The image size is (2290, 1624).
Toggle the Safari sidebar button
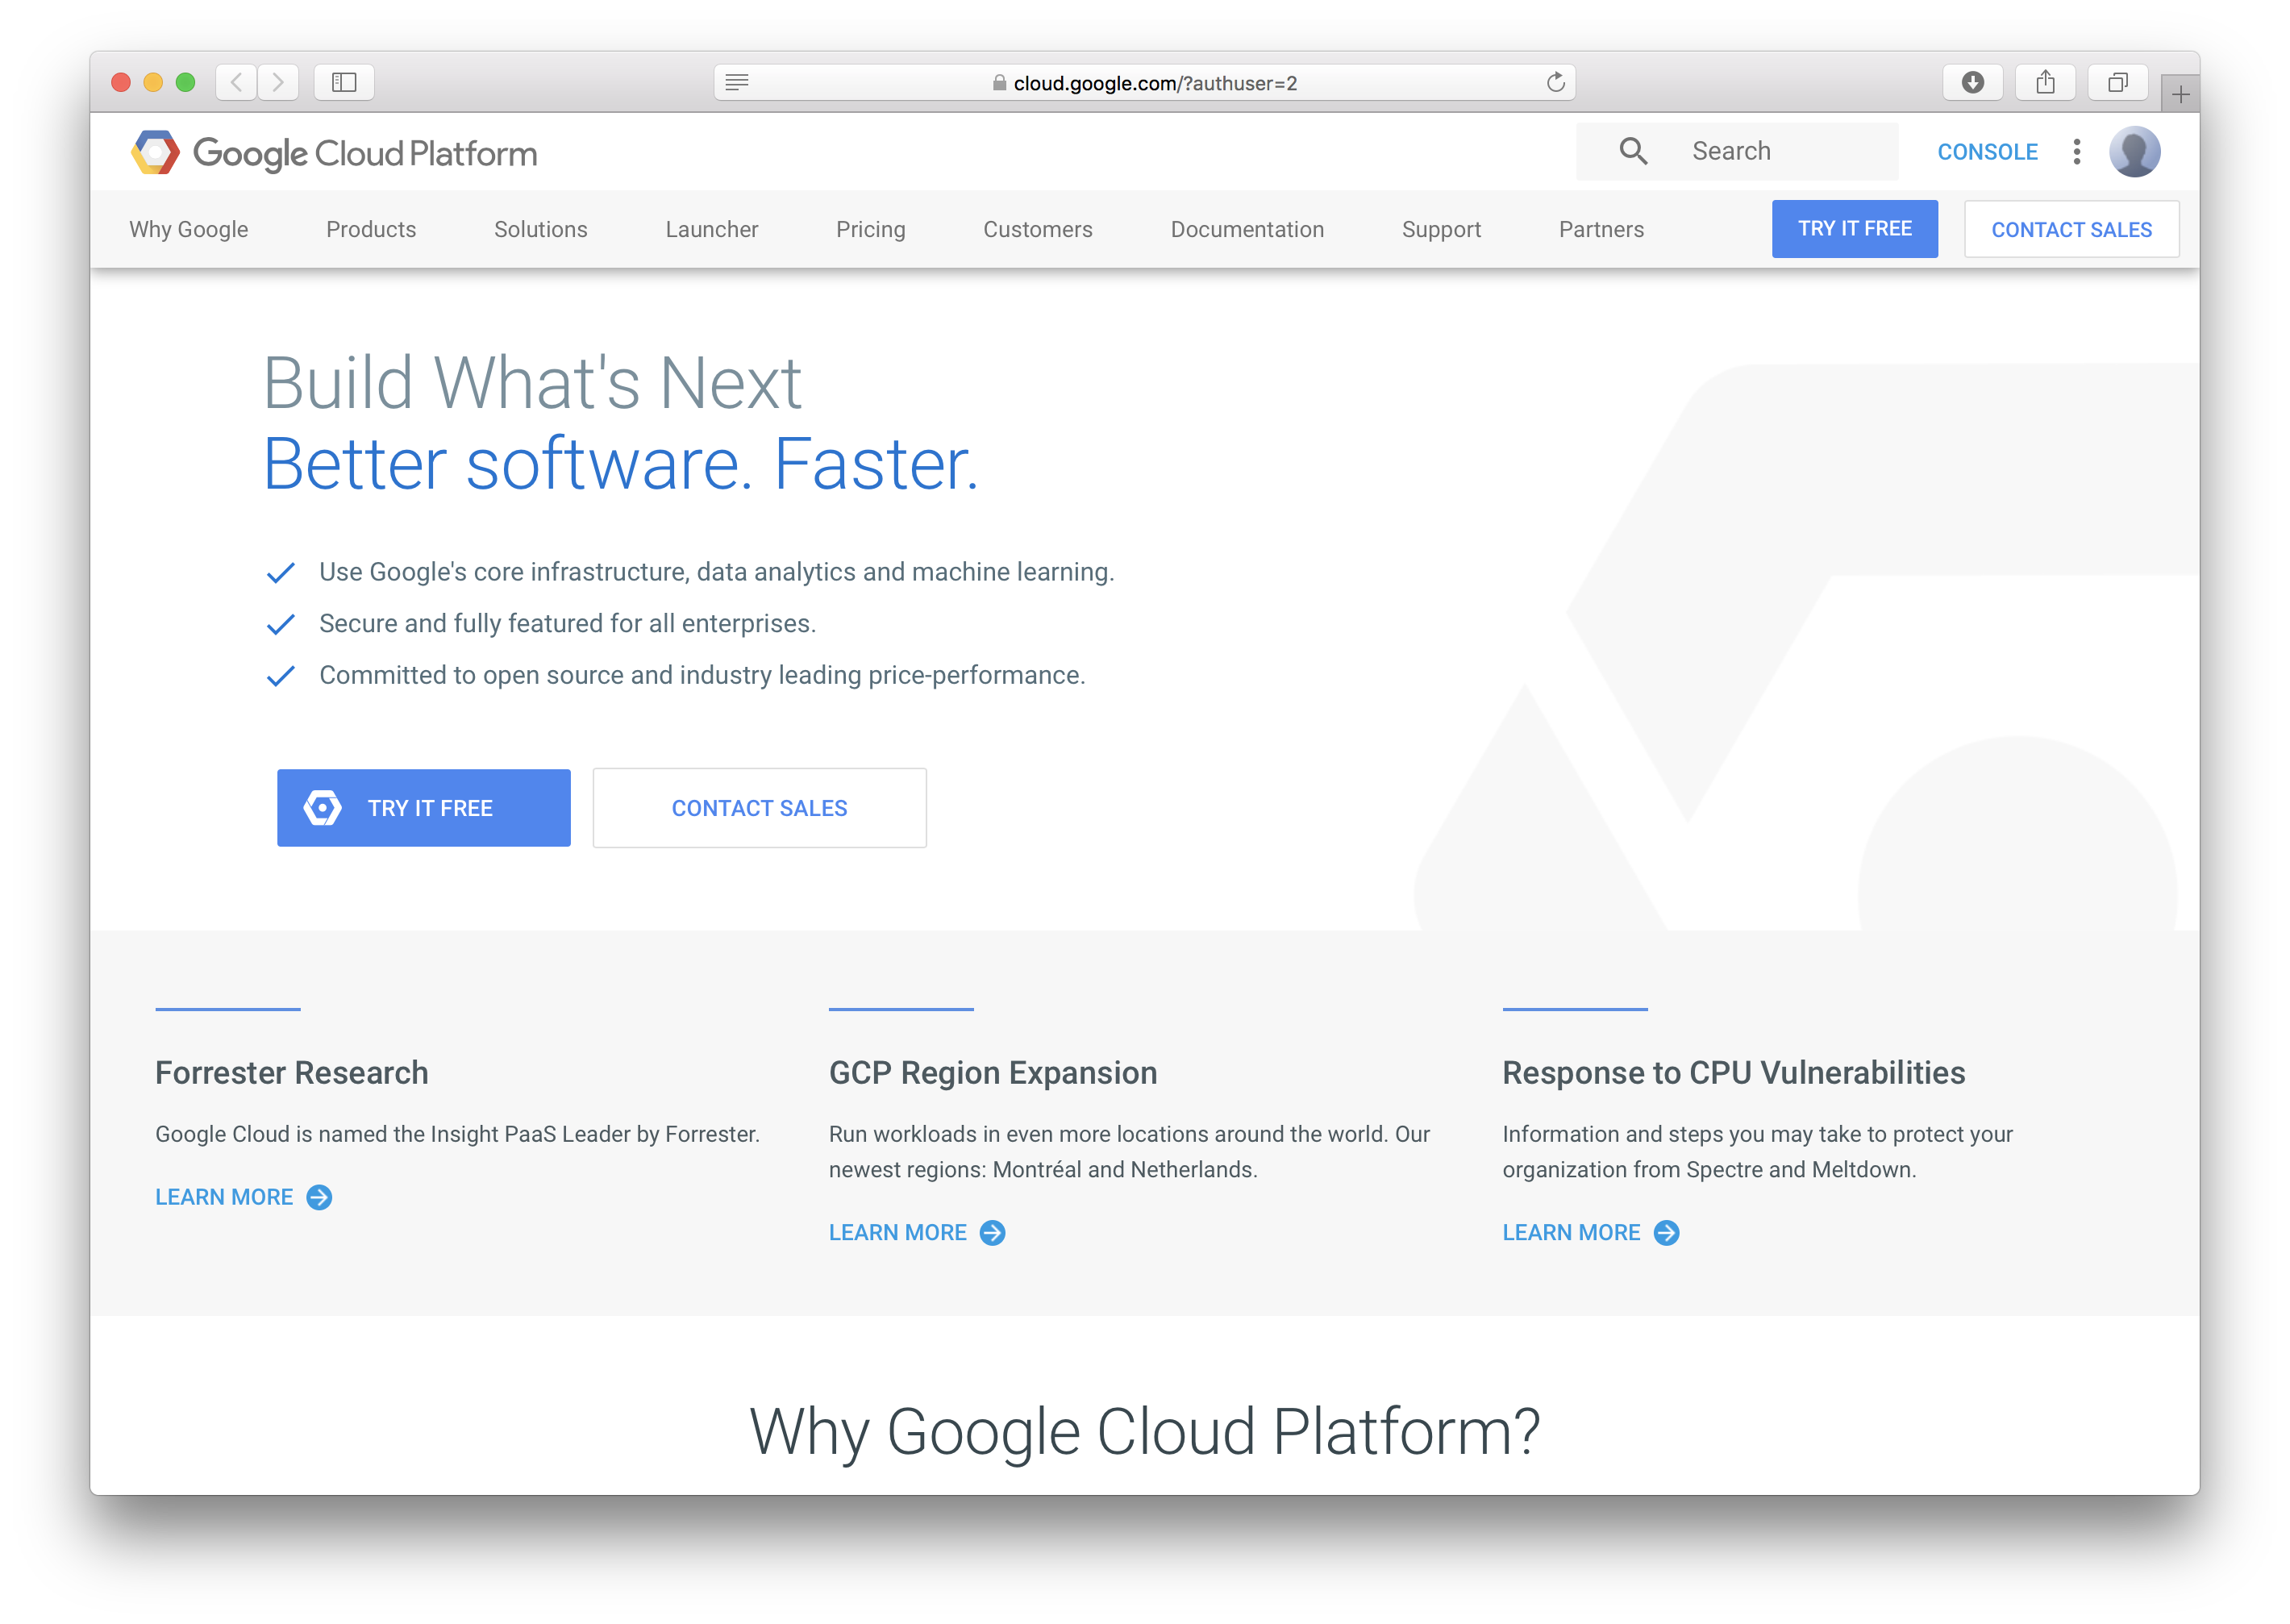tap(344, 82)
